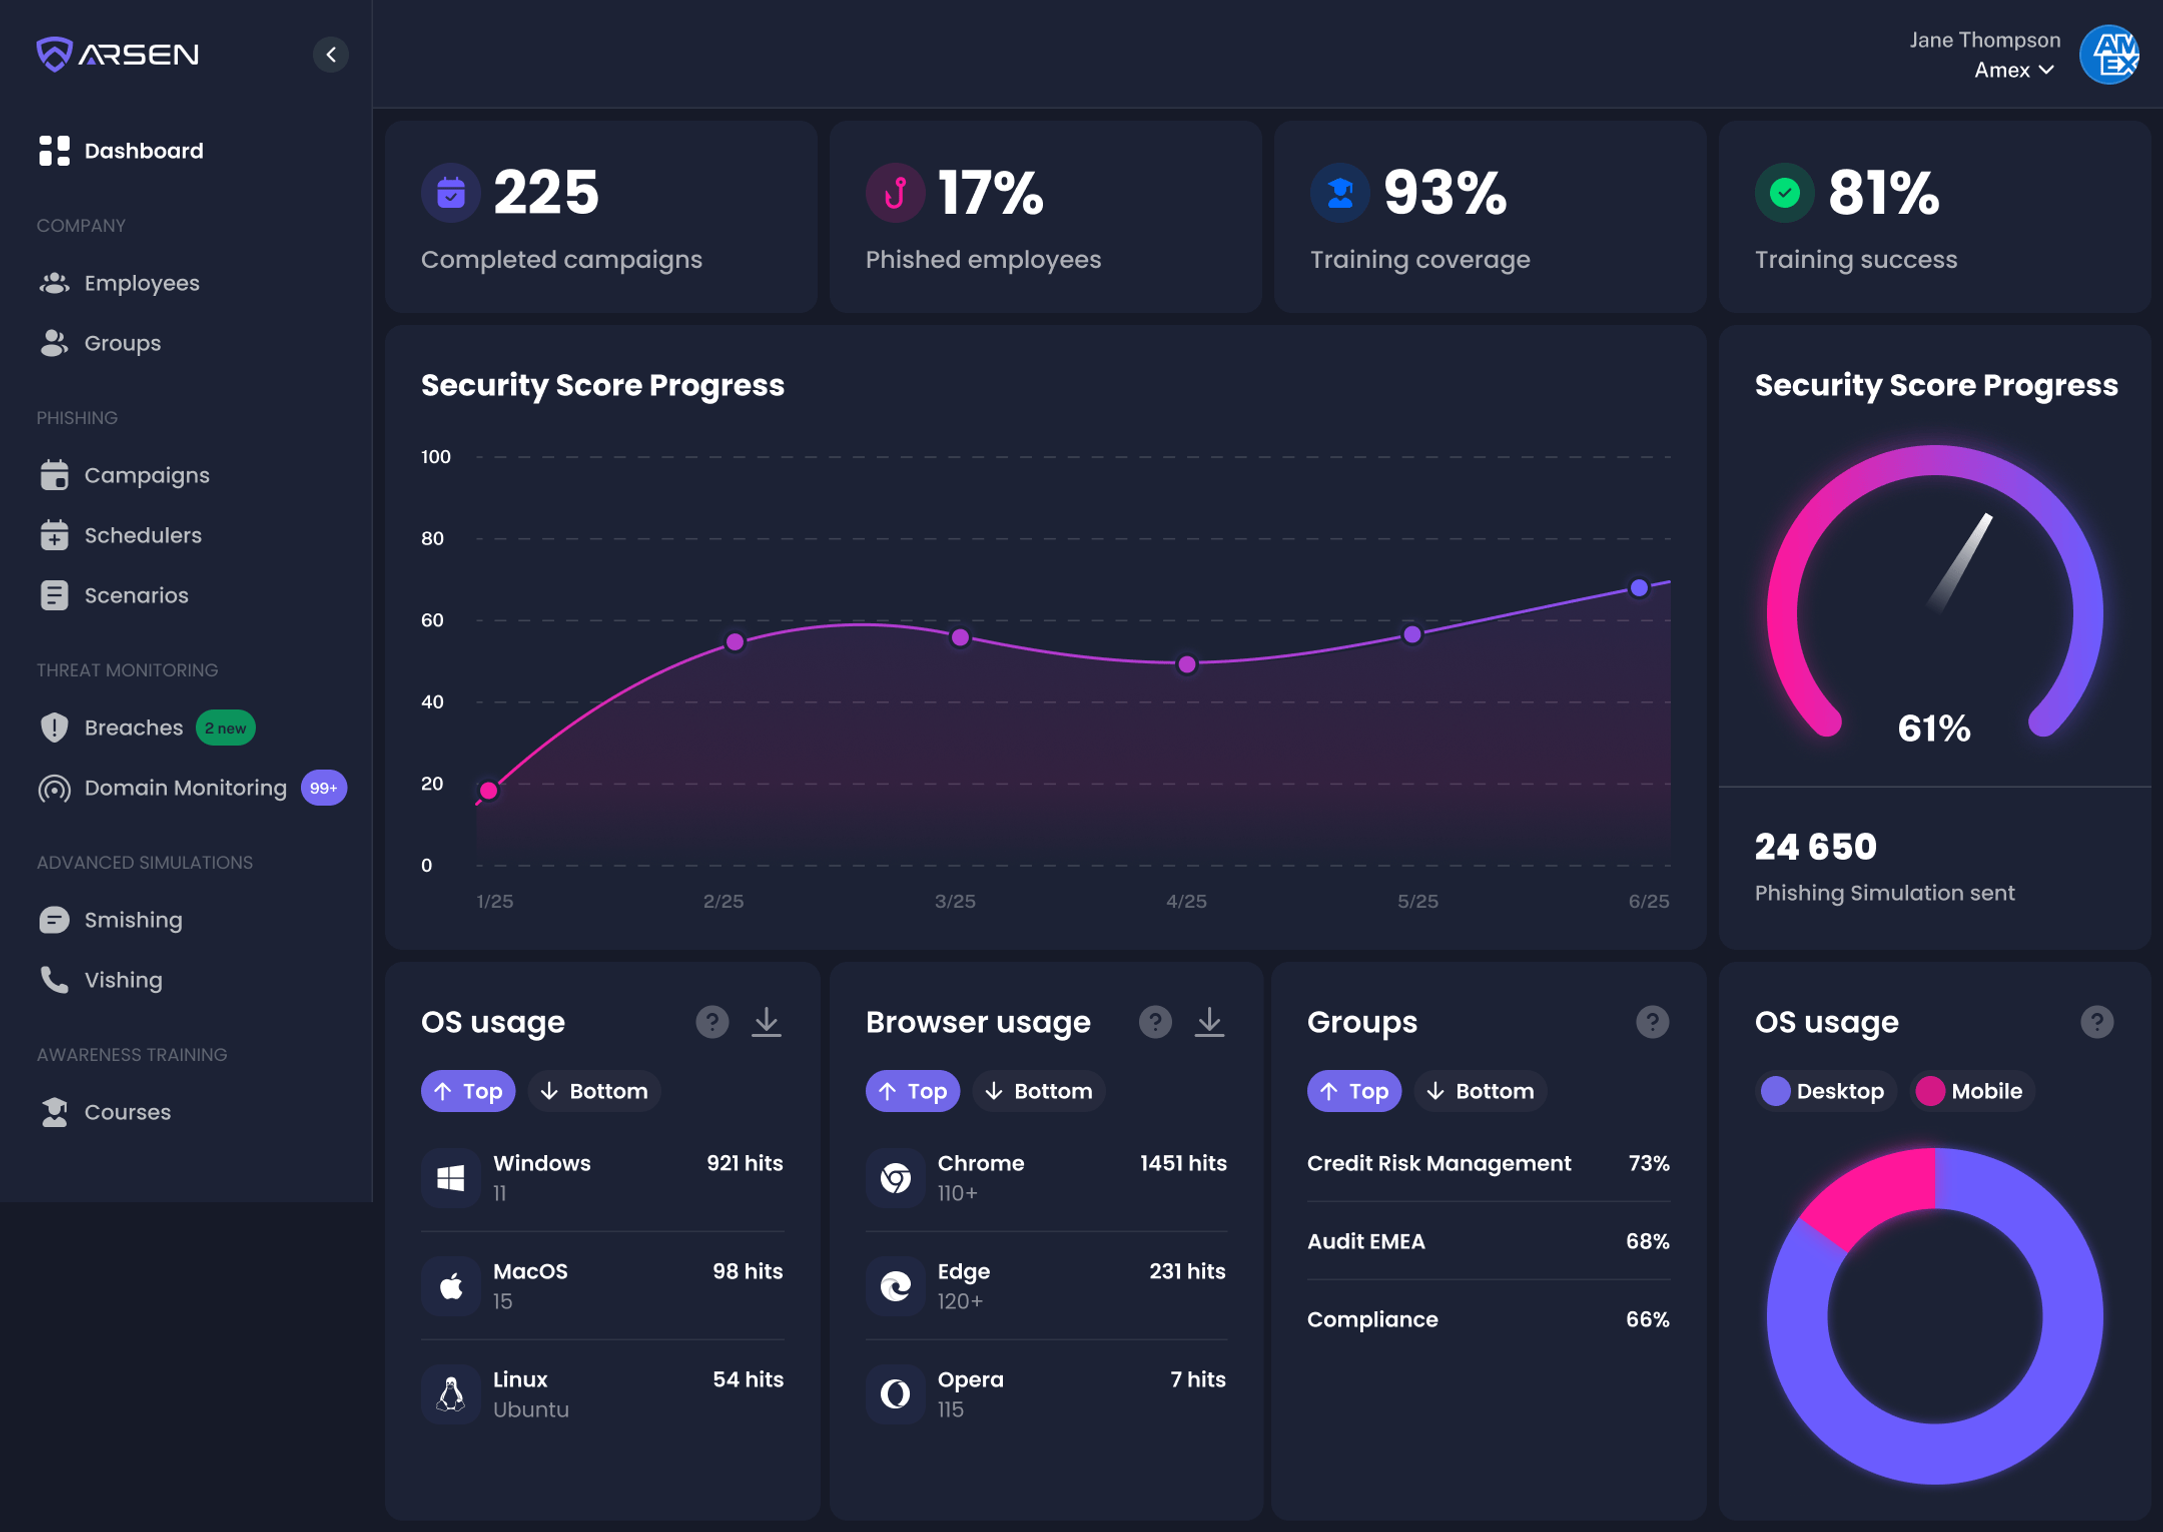Image resolution: width=2163 pixels, height=1532 pixels.
Task: Open the Amex company dropdown
Action: (x=2014, y=70)
